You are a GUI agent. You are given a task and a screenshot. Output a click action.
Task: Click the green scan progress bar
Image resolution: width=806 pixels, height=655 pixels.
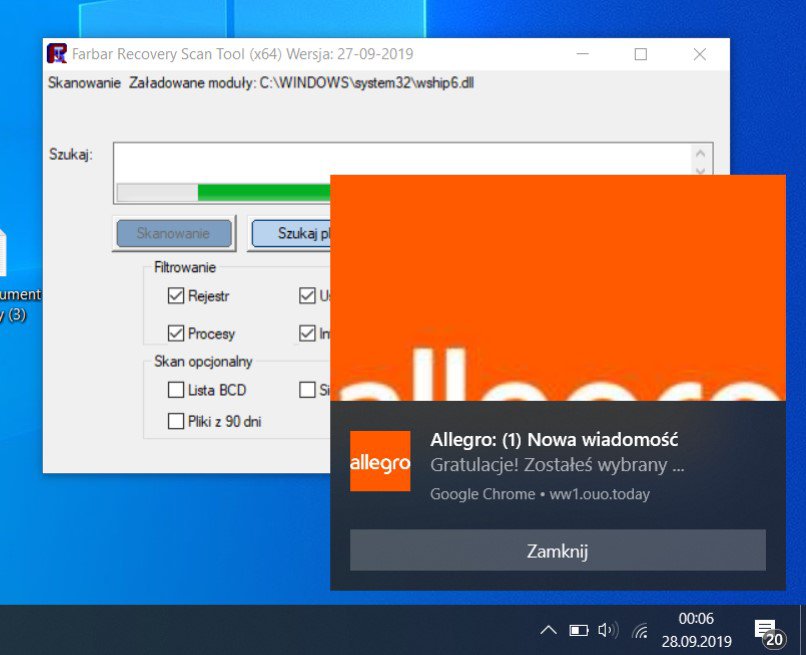click(224, 192)
